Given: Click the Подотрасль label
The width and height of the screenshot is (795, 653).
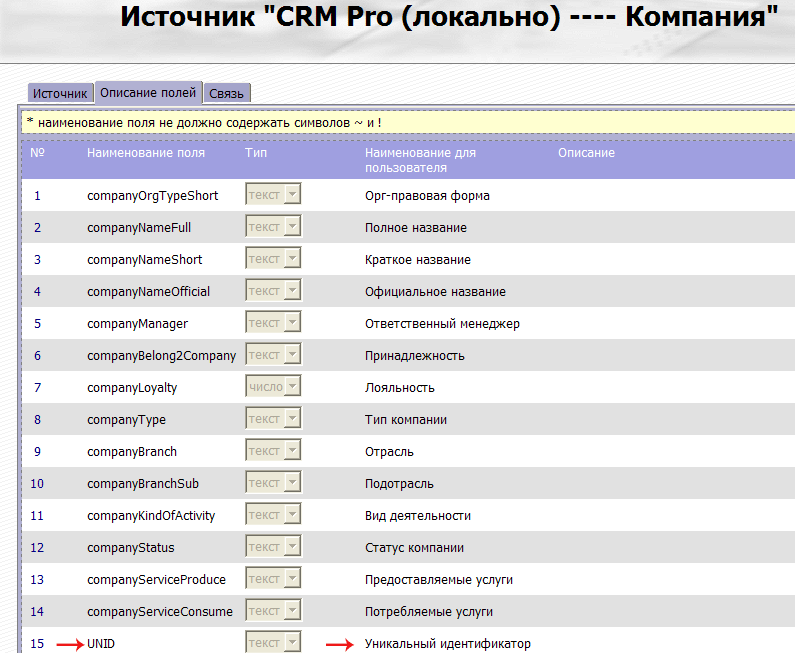Looking at the screenshot, I should point(400,483).
